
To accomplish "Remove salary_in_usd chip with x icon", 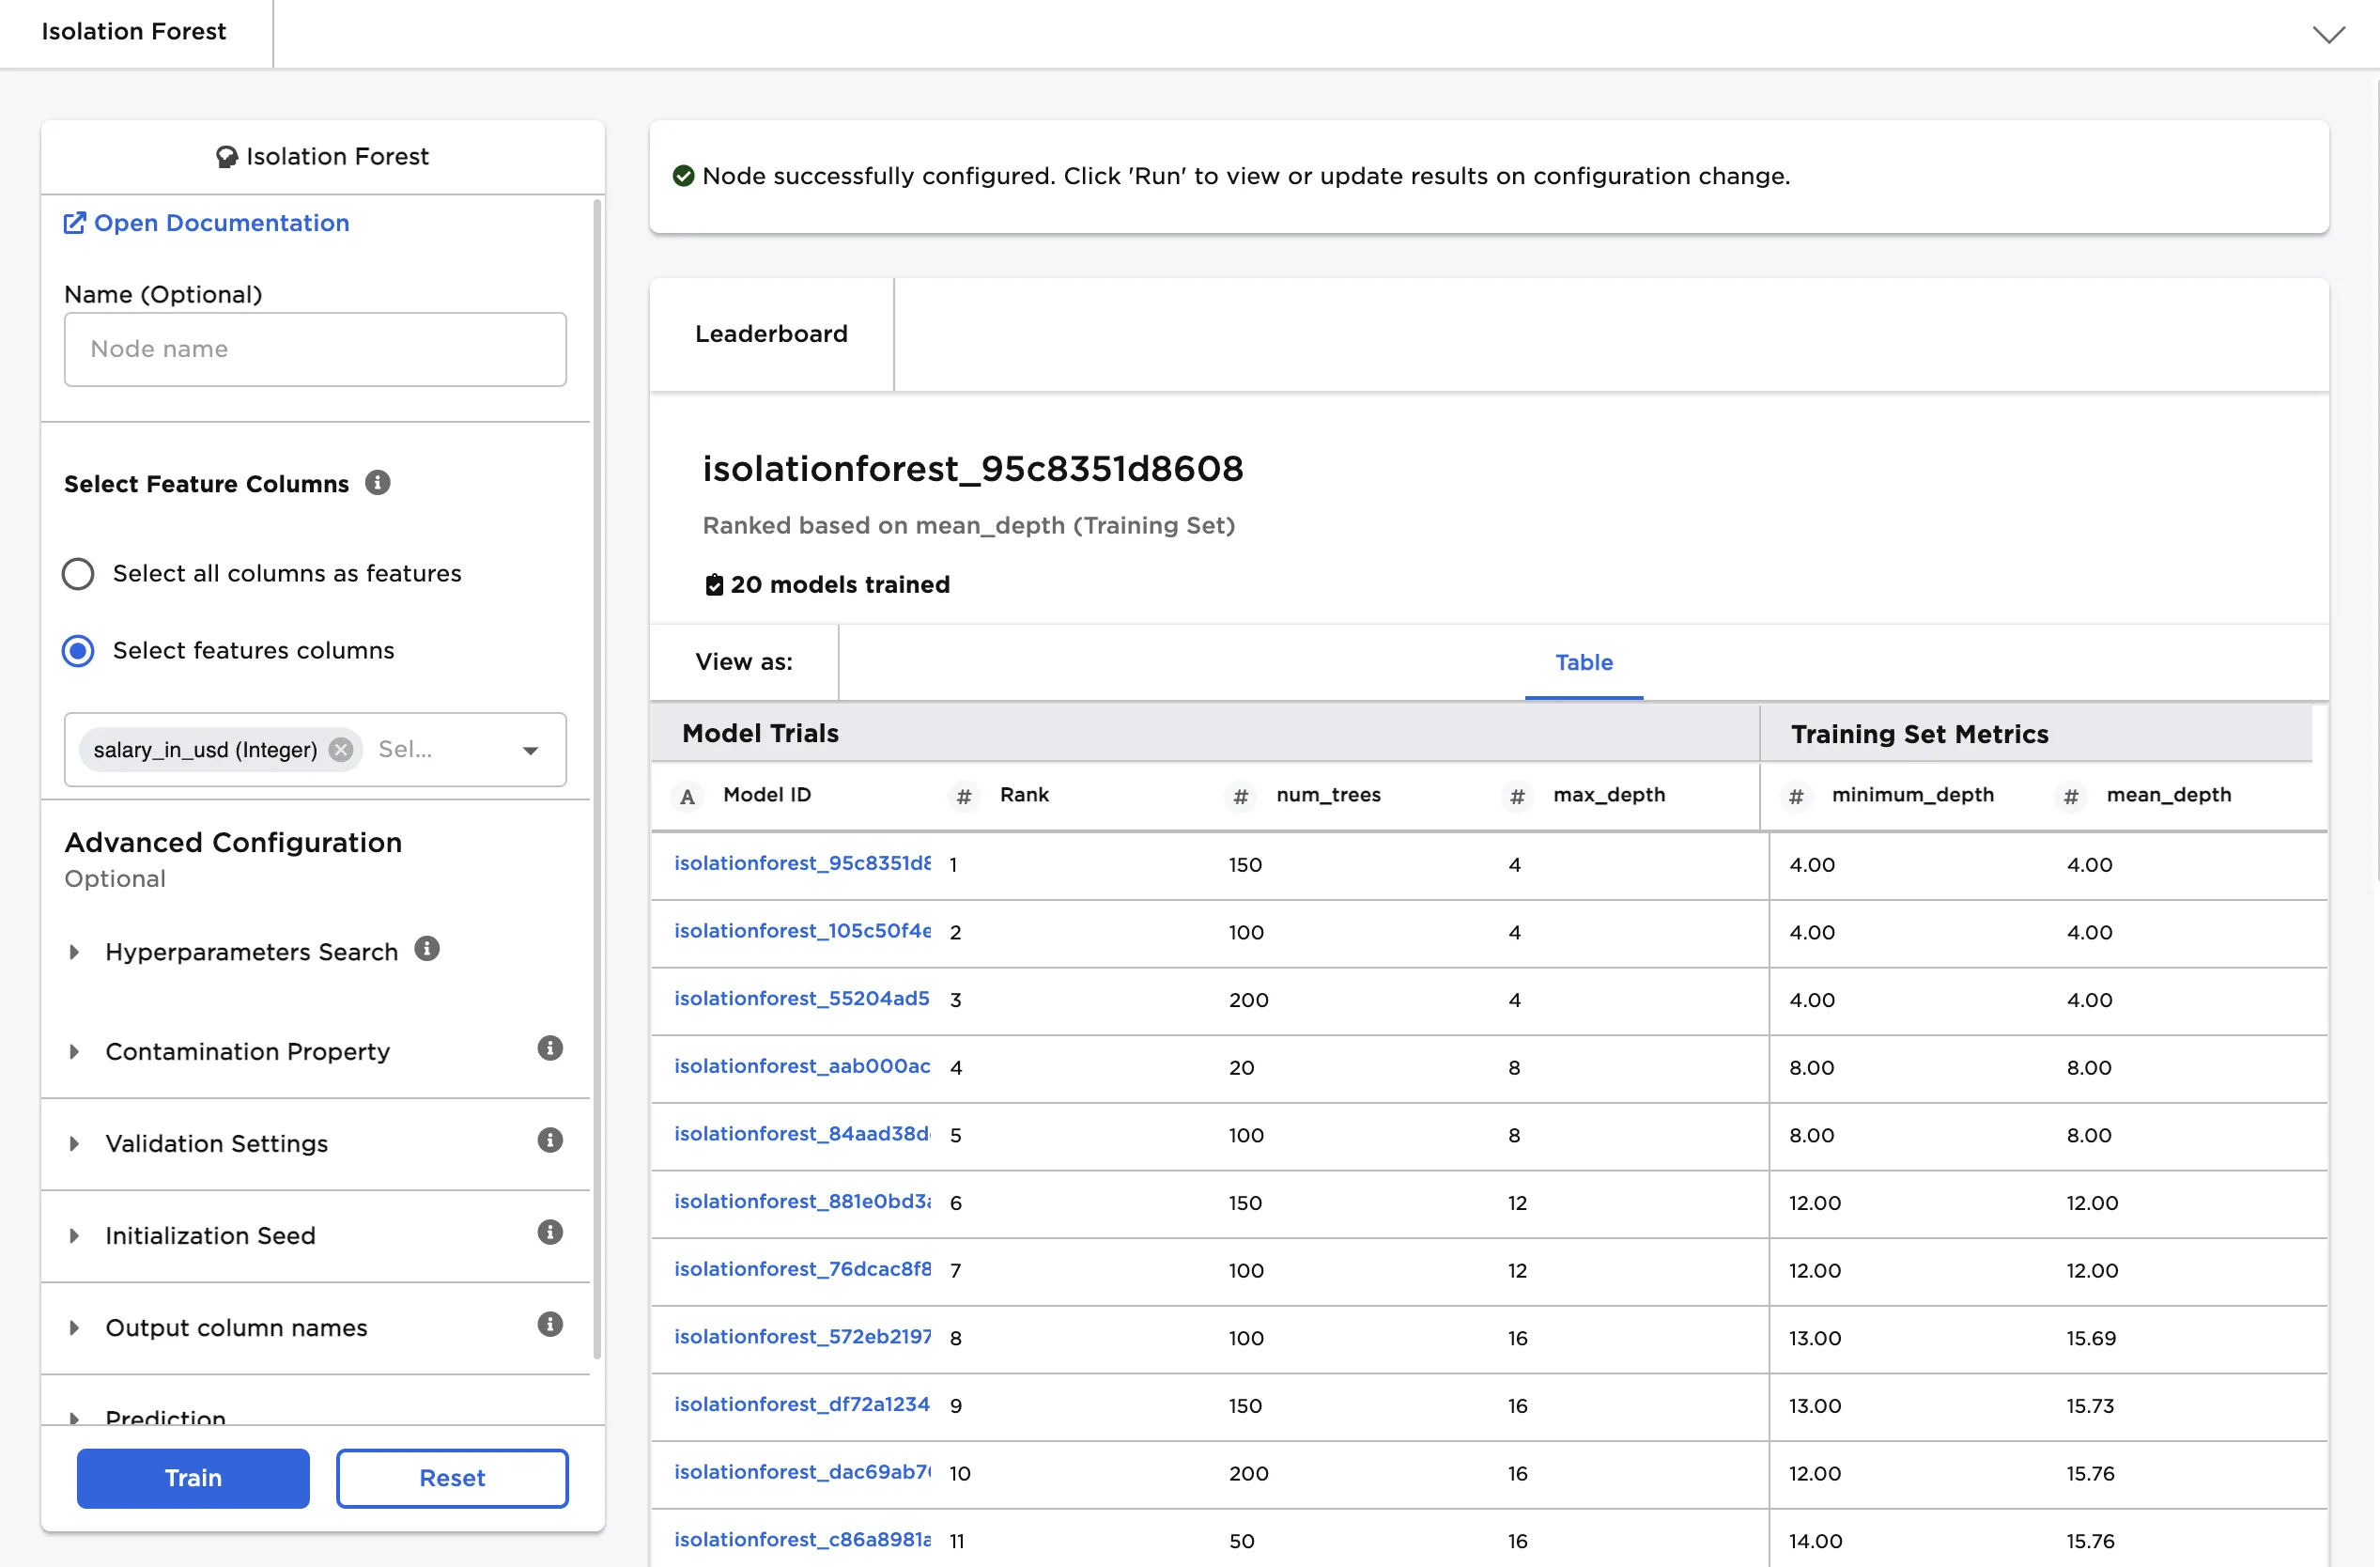I will click(x=341, y=750).
